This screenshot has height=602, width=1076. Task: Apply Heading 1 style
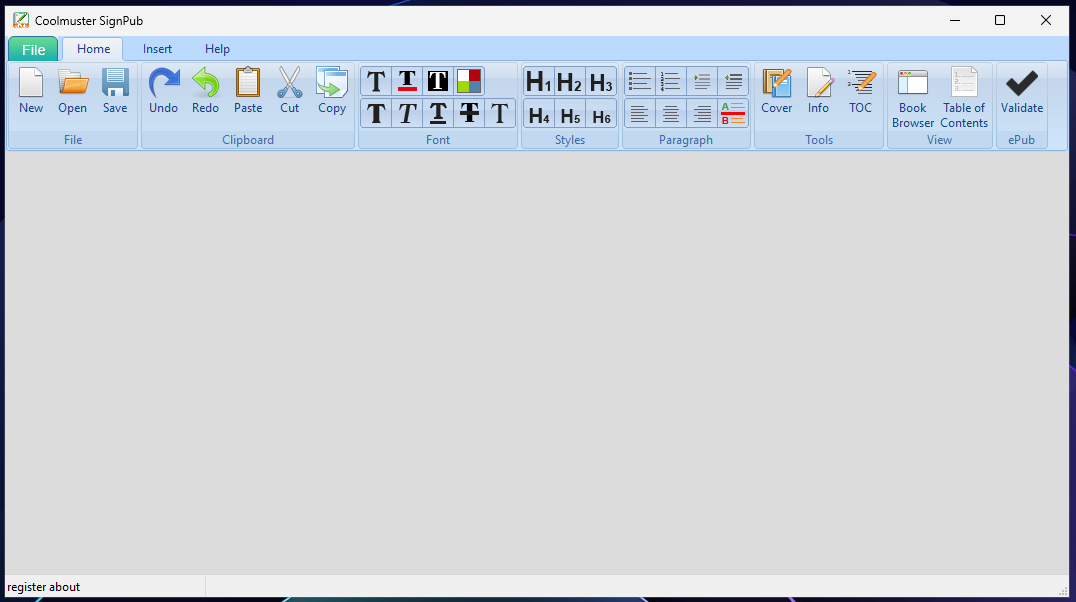pyautogui.click(x=539, y=82)
